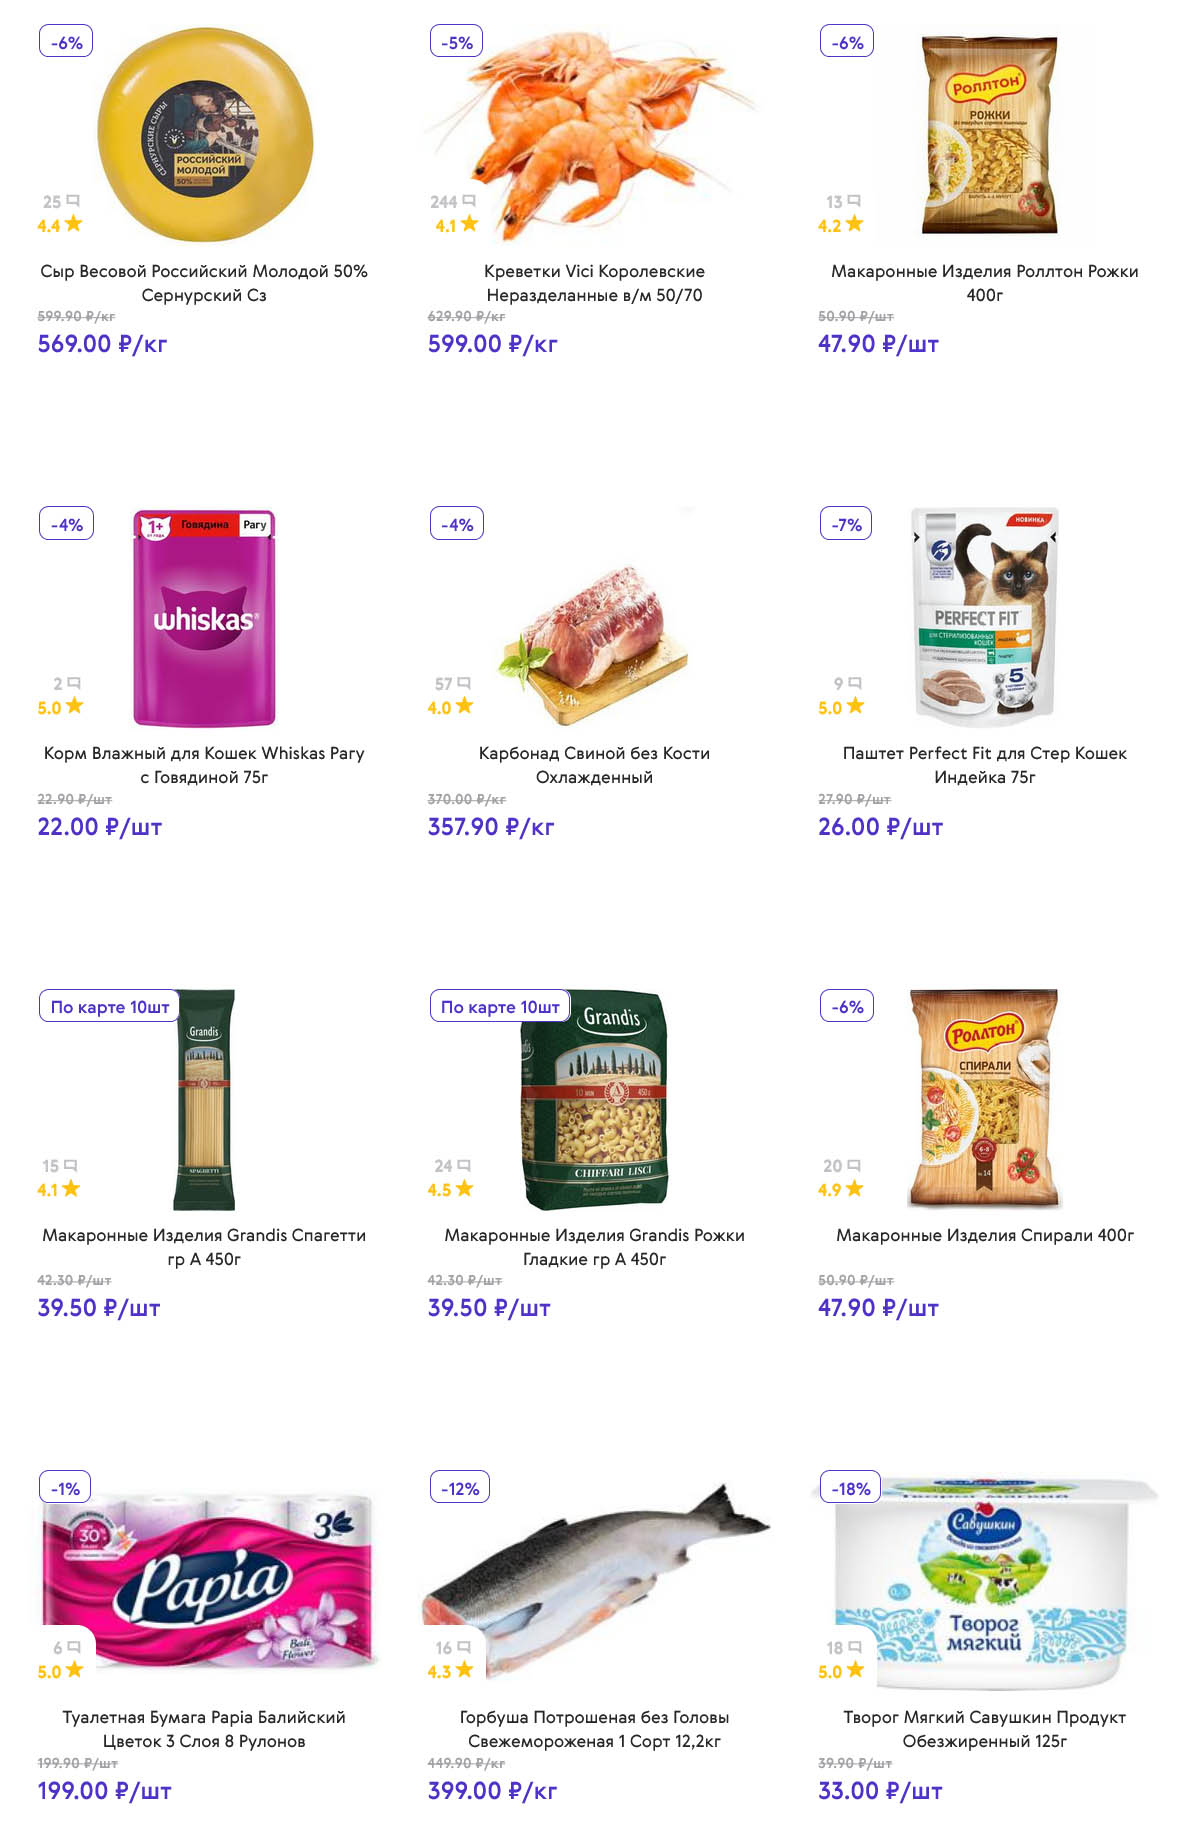
Task: Click the -12% discount badge on Горбуша
Action: tap(460, 1488)
